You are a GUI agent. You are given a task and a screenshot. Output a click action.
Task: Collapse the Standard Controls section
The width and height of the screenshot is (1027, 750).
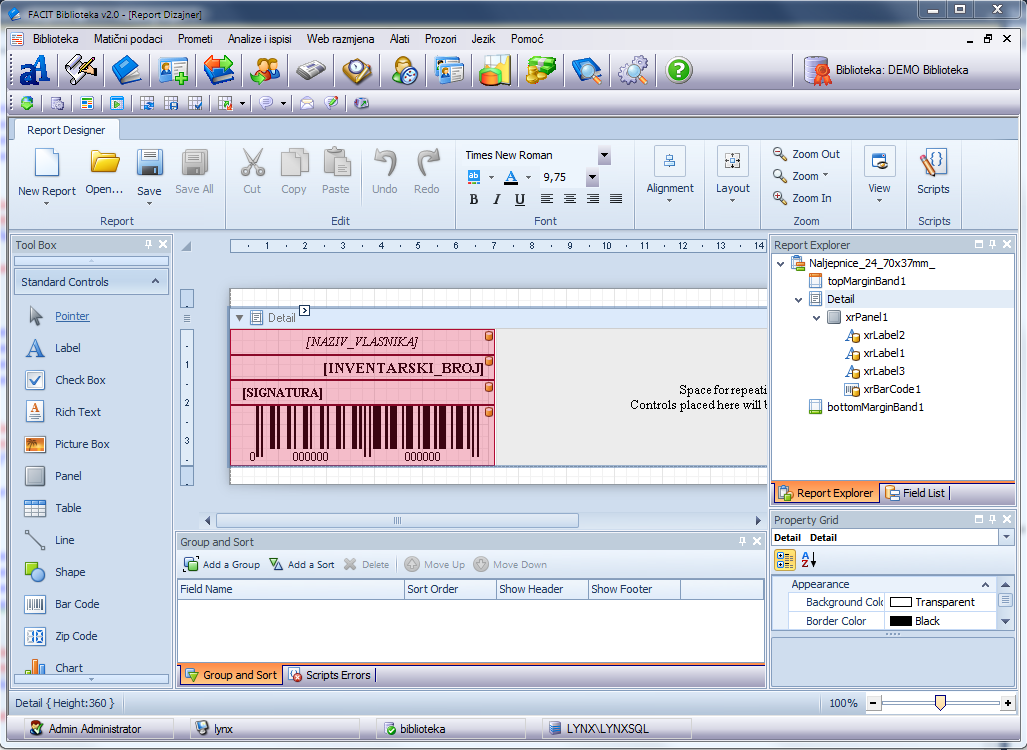156,282
